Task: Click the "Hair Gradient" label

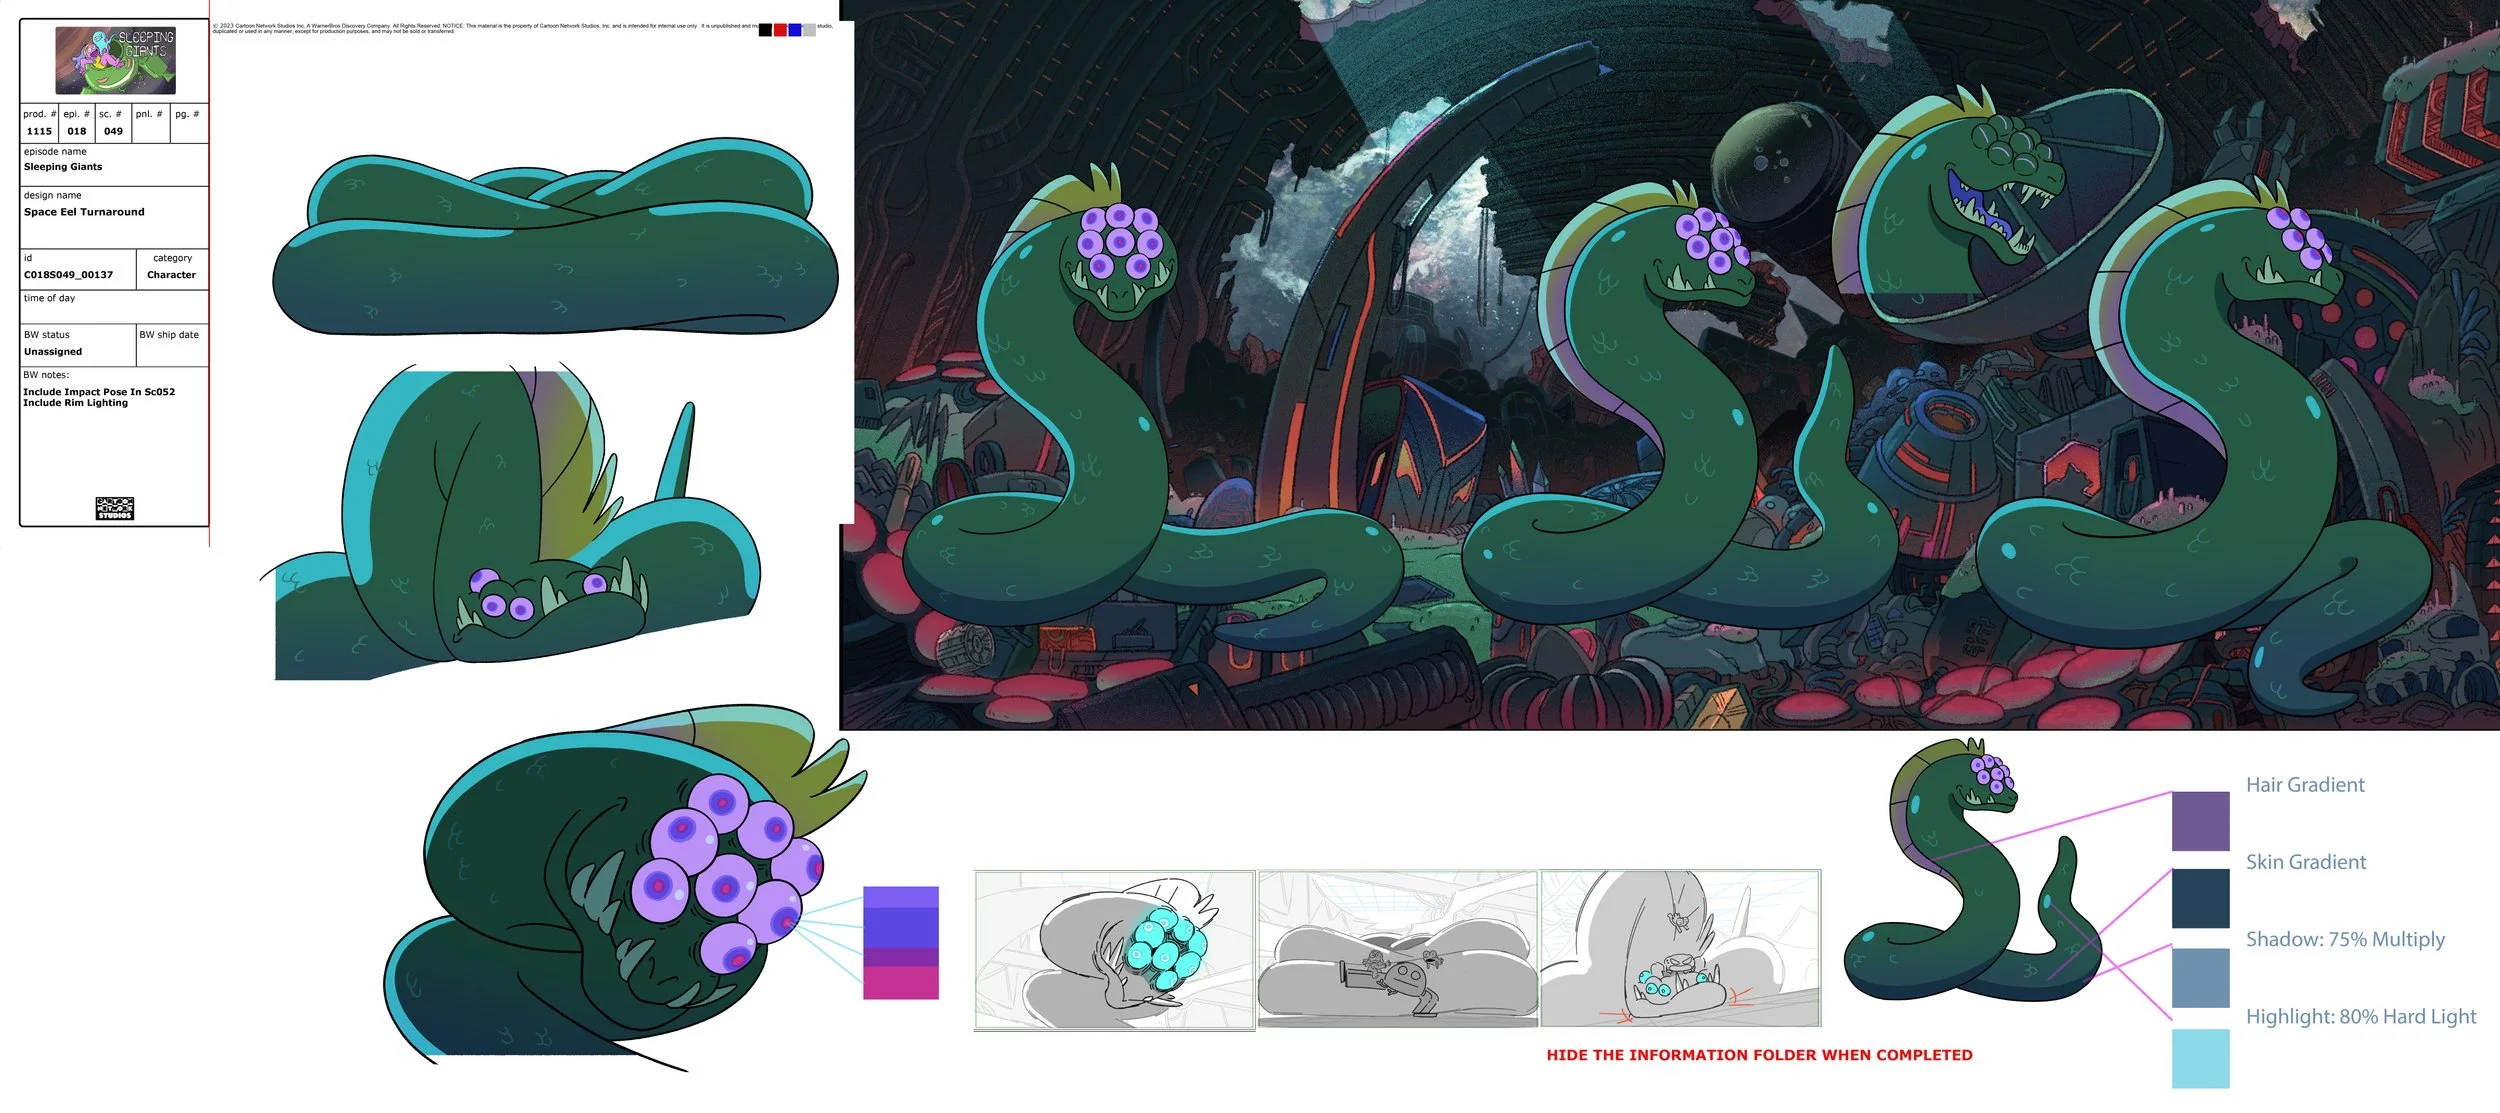Action: 2305,785
